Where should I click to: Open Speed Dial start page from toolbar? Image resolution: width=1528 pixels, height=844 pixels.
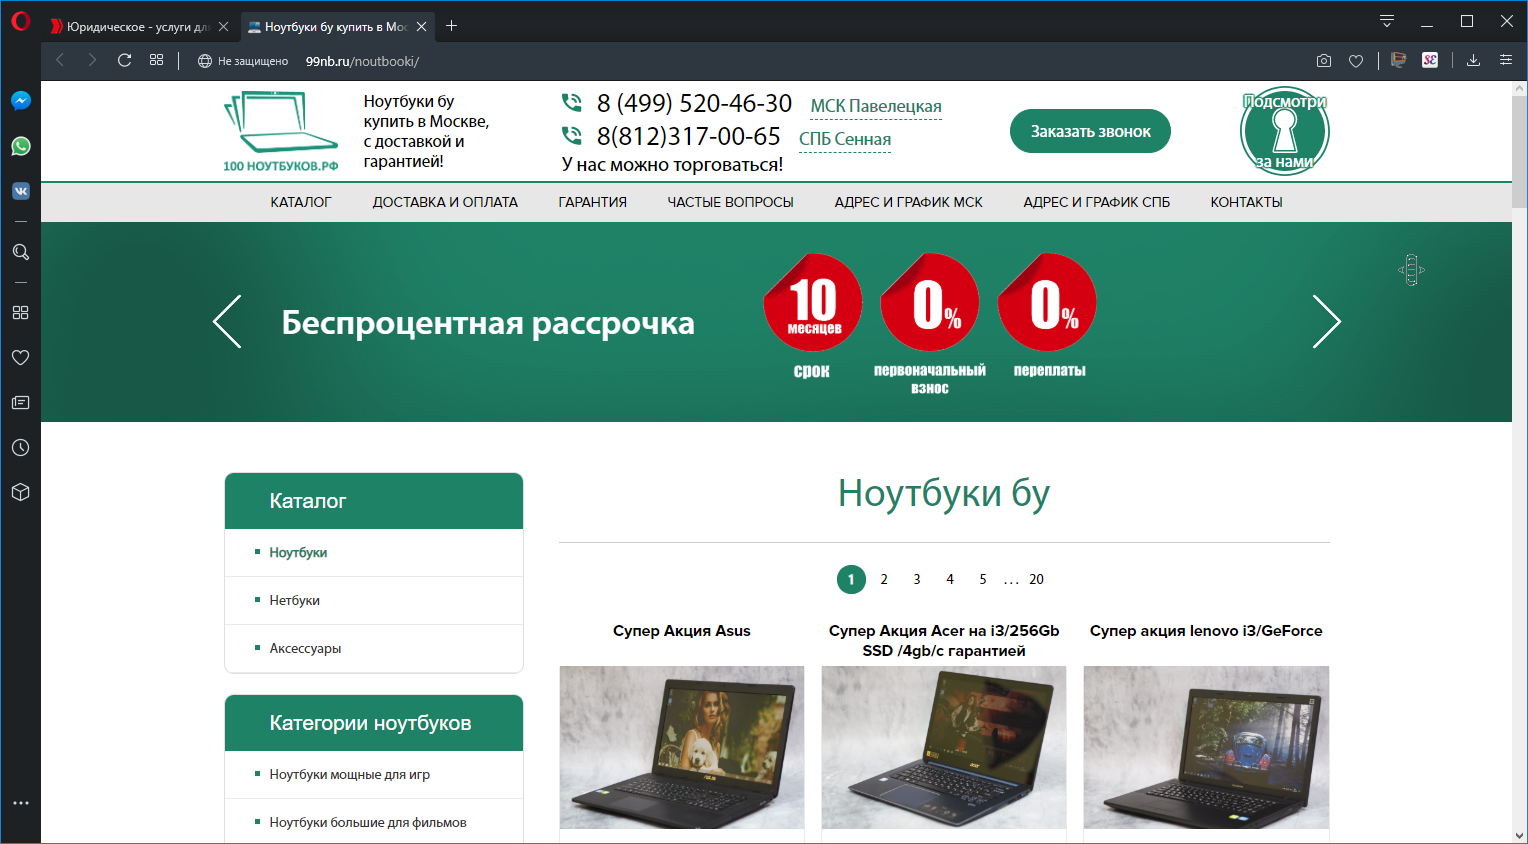click(156, 60)
